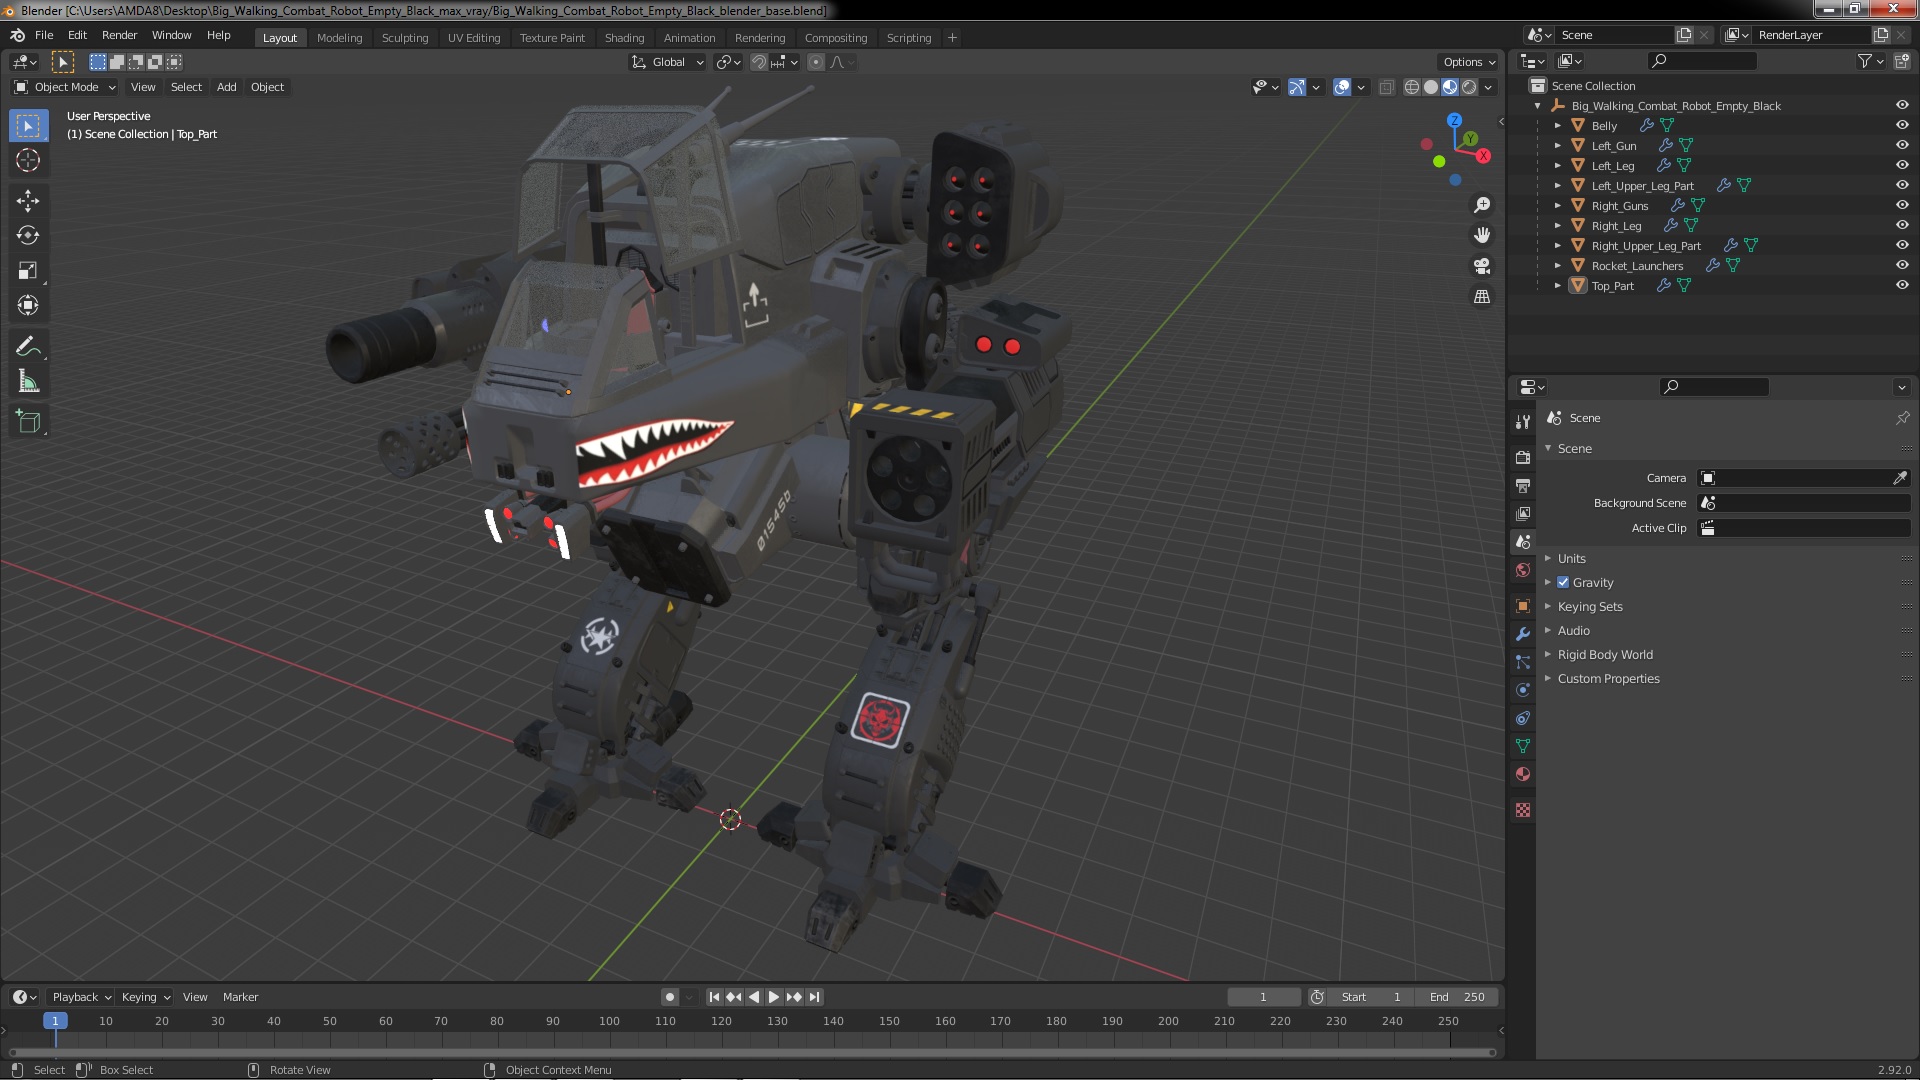Viewport: 1920px width, 1080px height.
Task: Select the Measure tool
Action: click(x=28, y=382)
